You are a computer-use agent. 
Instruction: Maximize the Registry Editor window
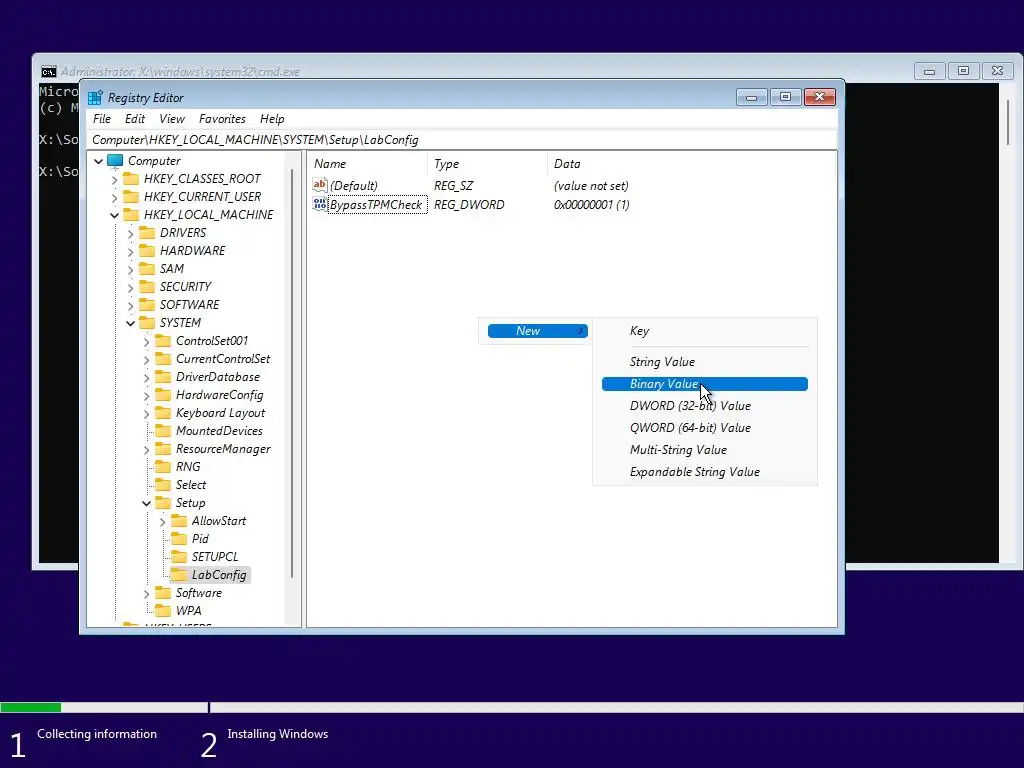(786, 97)
